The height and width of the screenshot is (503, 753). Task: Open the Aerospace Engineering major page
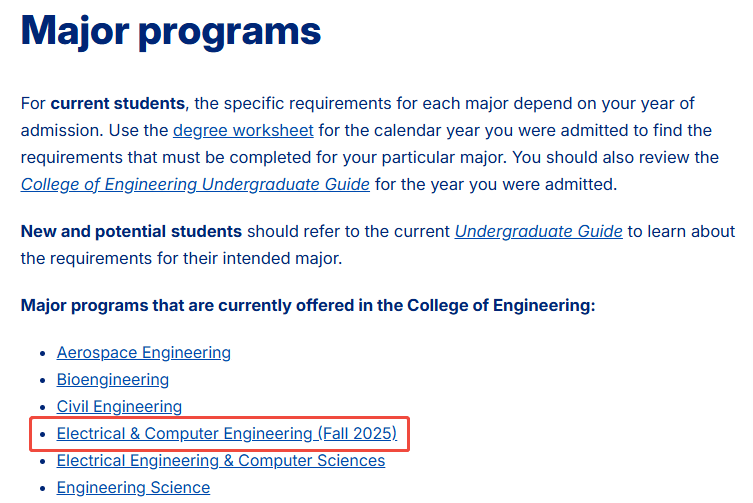click(x=144, y=353)
